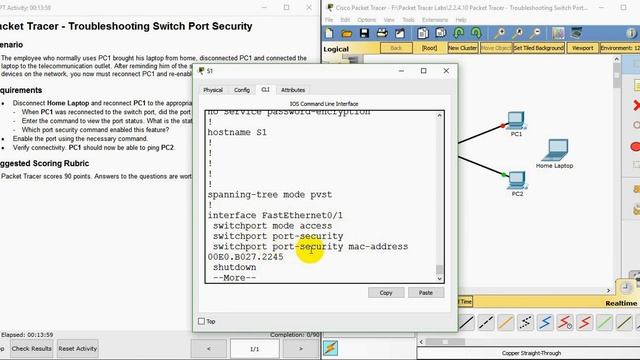
Task: Select the red Serial DTE cable icon
Action: [x=584, y=323]
